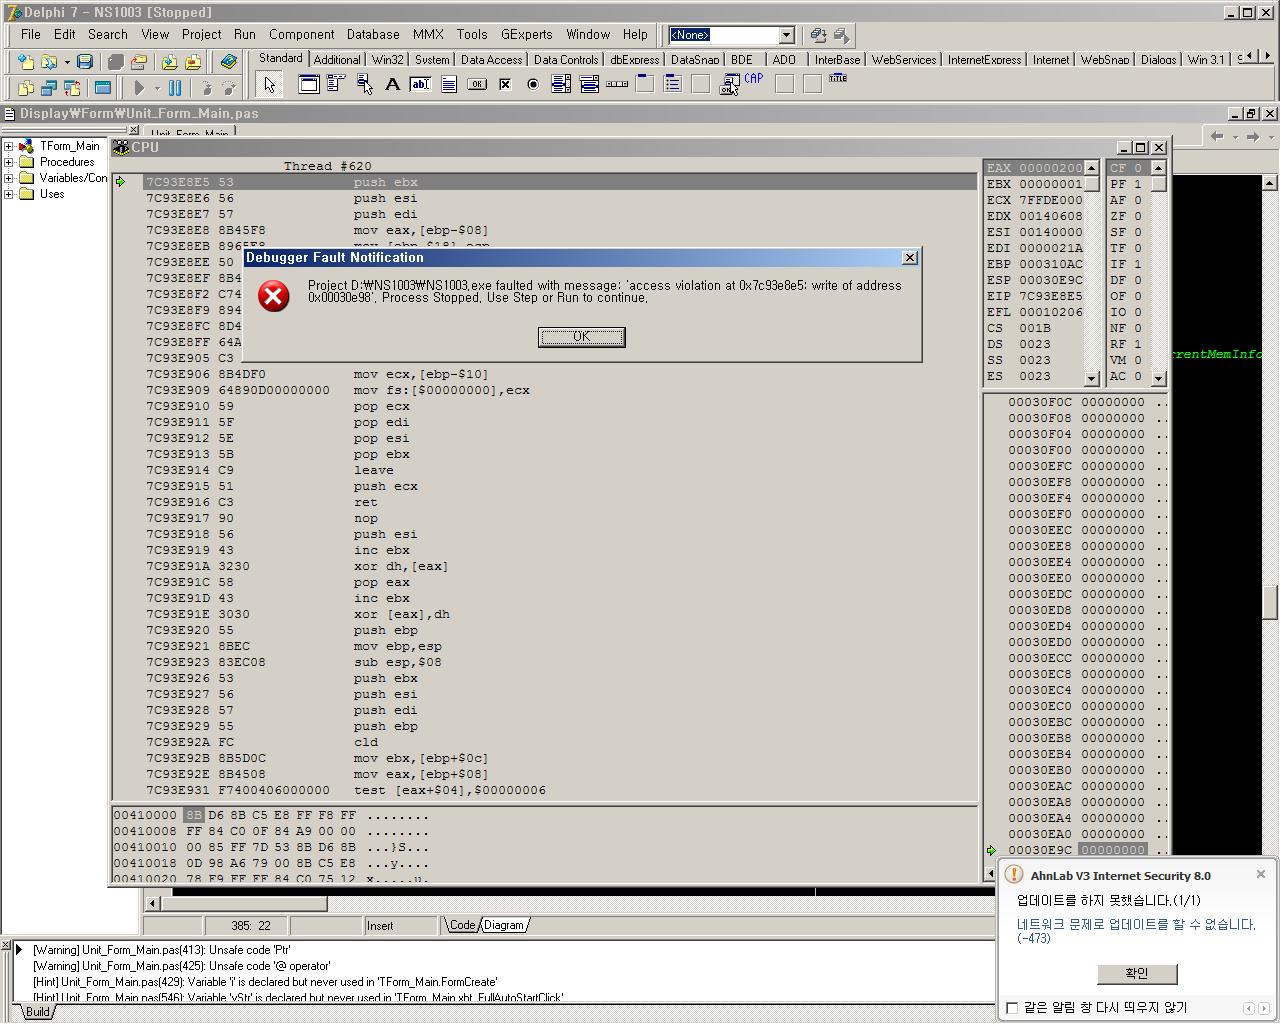Select the pointer arrow tool in palette

tap(270, 85)
